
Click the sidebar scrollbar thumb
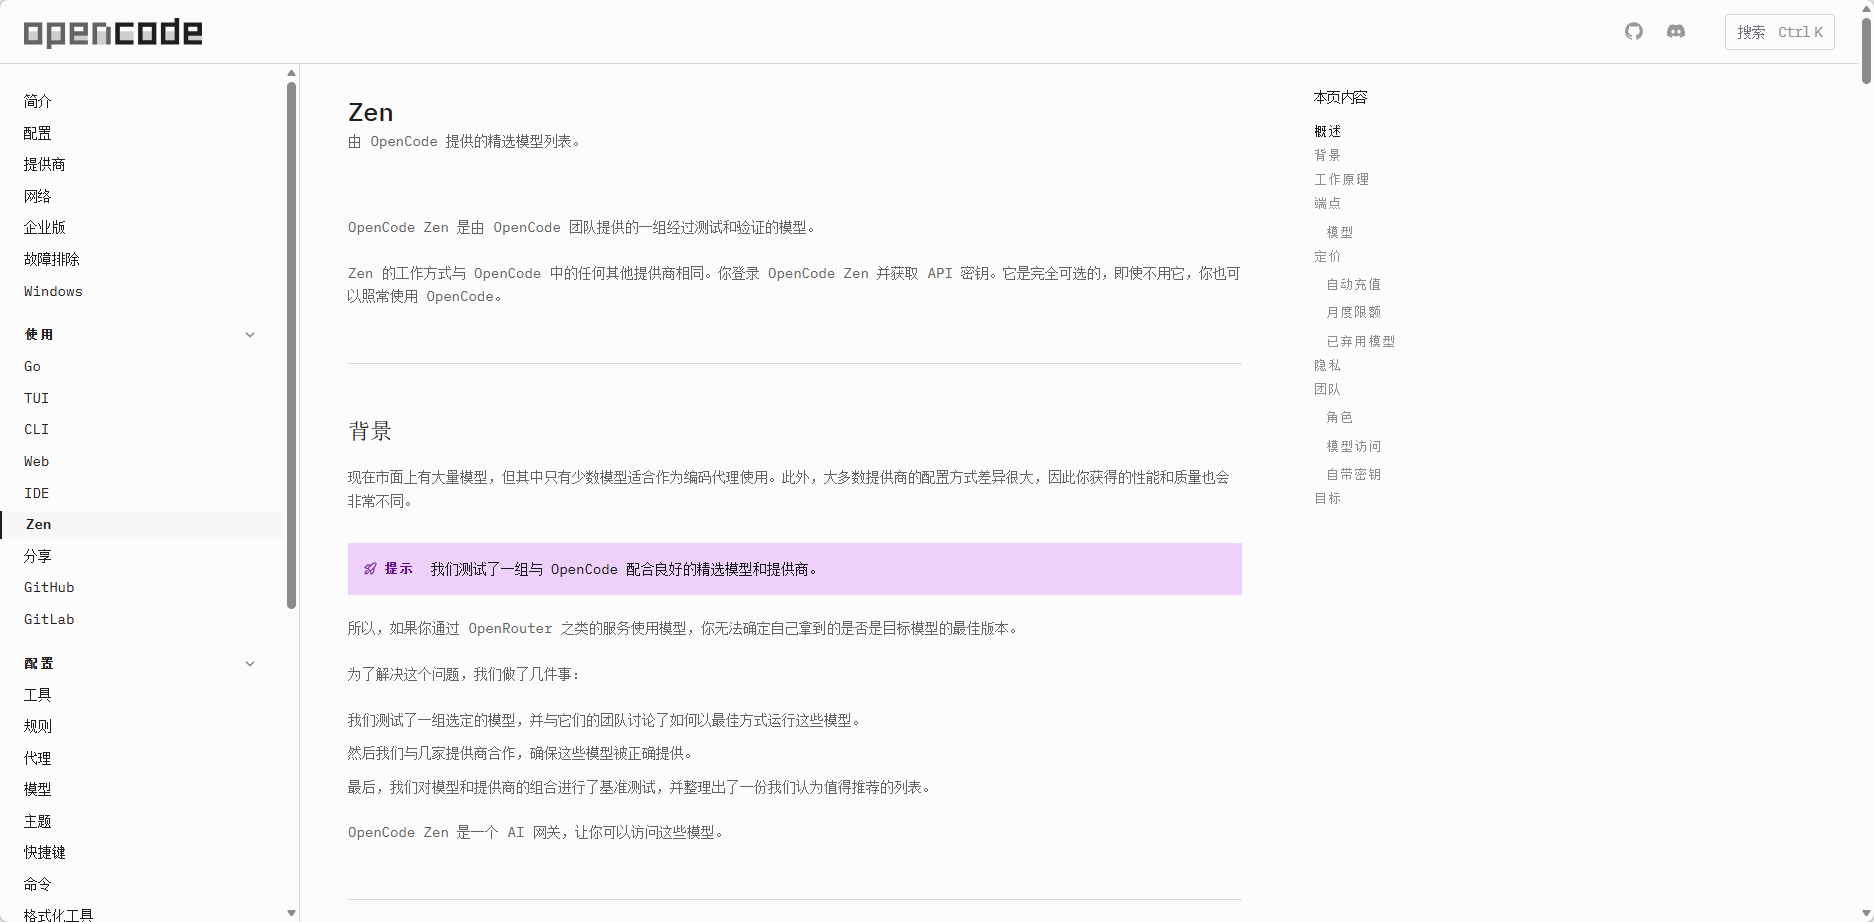pos(291,345)
